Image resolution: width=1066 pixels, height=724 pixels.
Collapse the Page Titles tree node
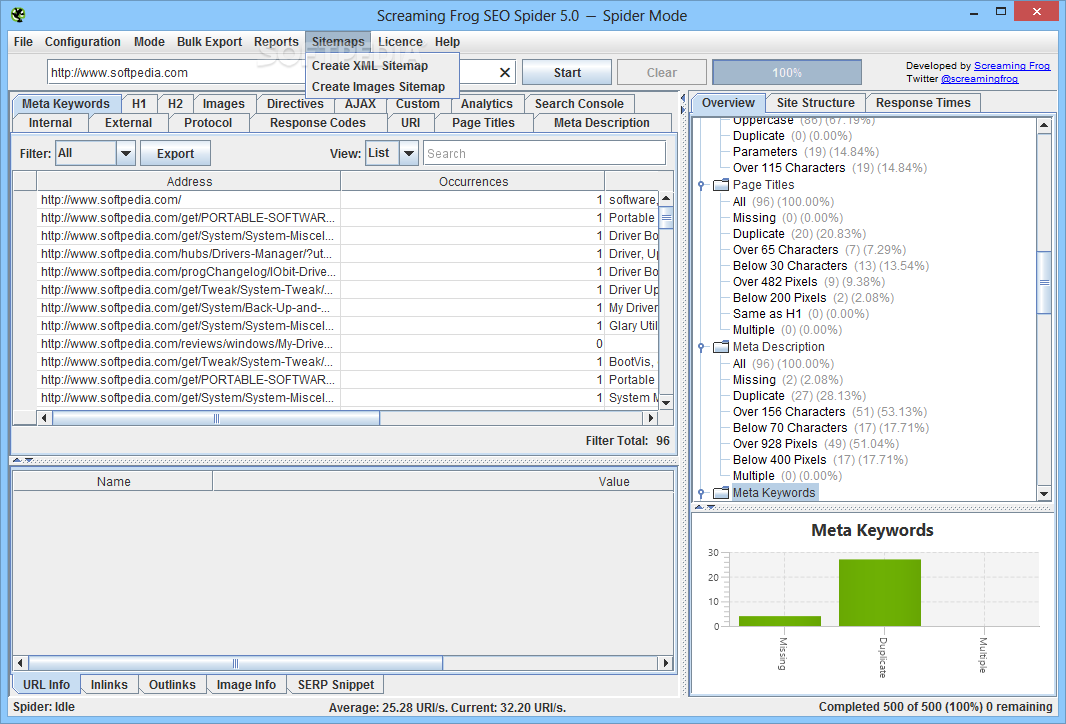pyautogui.click(x=701, y=185)
